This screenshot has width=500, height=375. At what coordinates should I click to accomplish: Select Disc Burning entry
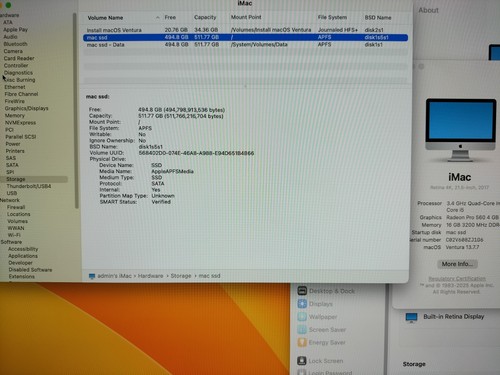coord(20,80)
